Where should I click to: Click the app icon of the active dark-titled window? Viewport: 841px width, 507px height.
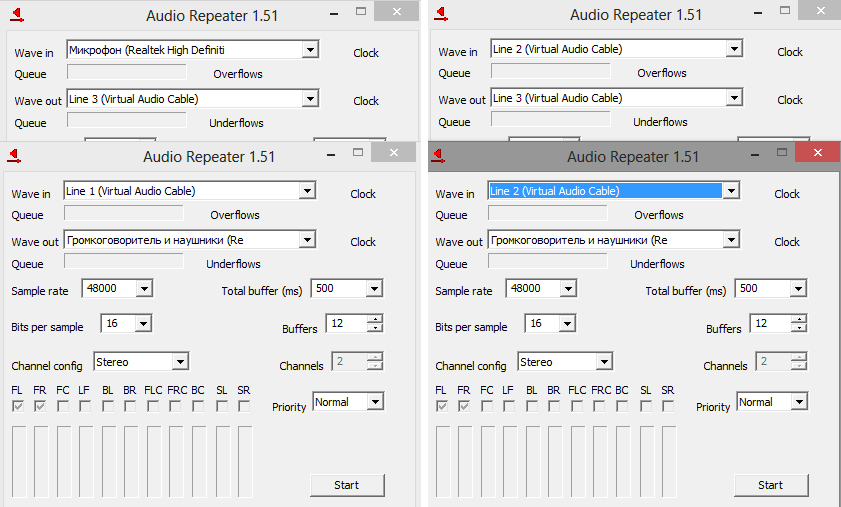[x=439, y=156]
